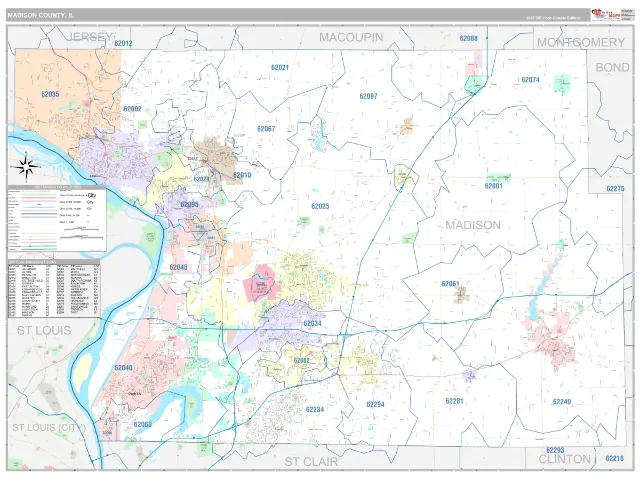Click ZIP code label 62001

pyautogui.click(x=493, y=186)
